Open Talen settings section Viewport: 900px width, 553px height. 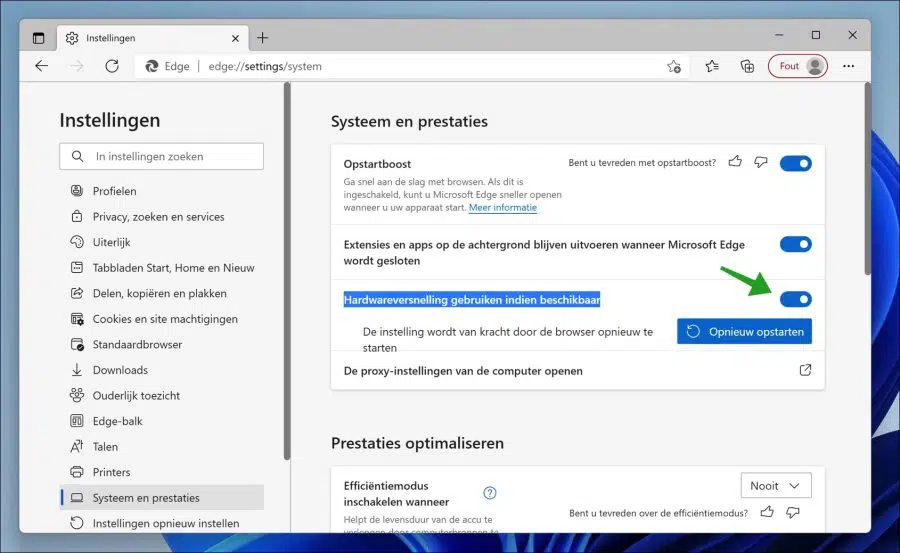(161, 447)
